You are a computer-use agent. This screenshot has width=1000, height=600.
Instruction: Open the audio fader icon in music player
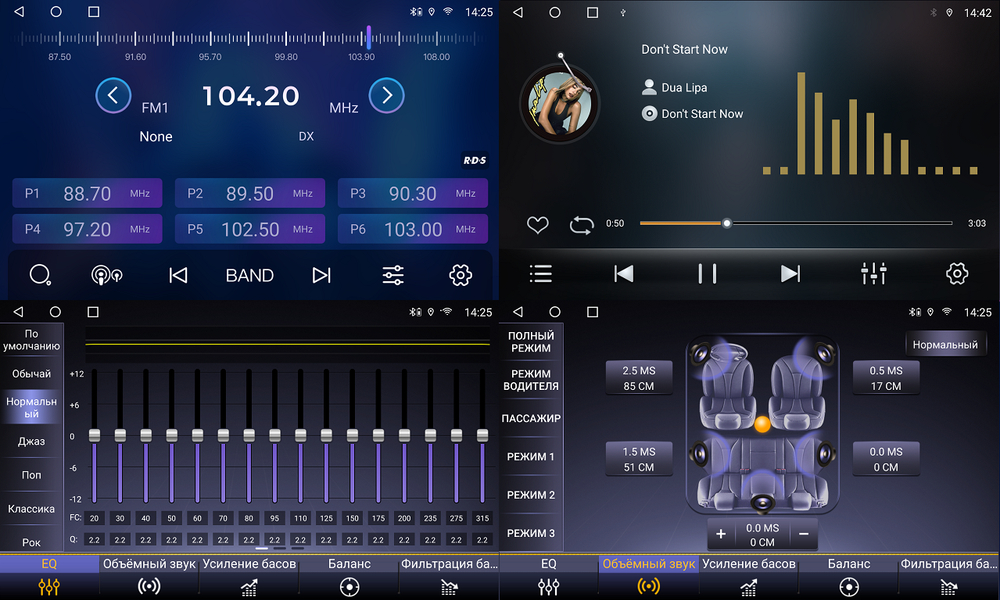point(873,272)
